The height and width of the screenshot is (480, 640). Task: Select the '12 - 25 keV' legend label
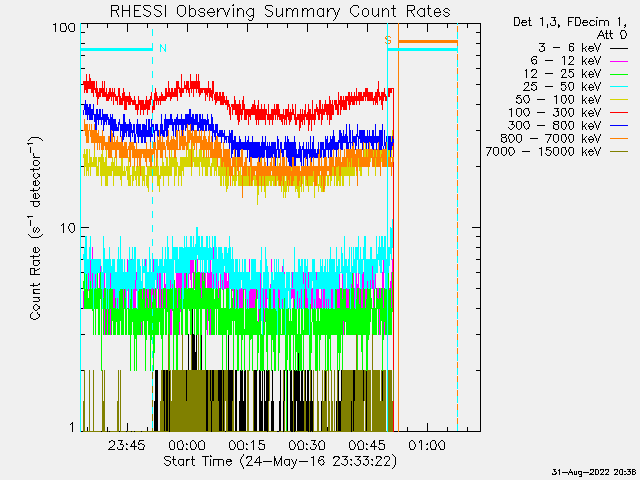(562, 74)
